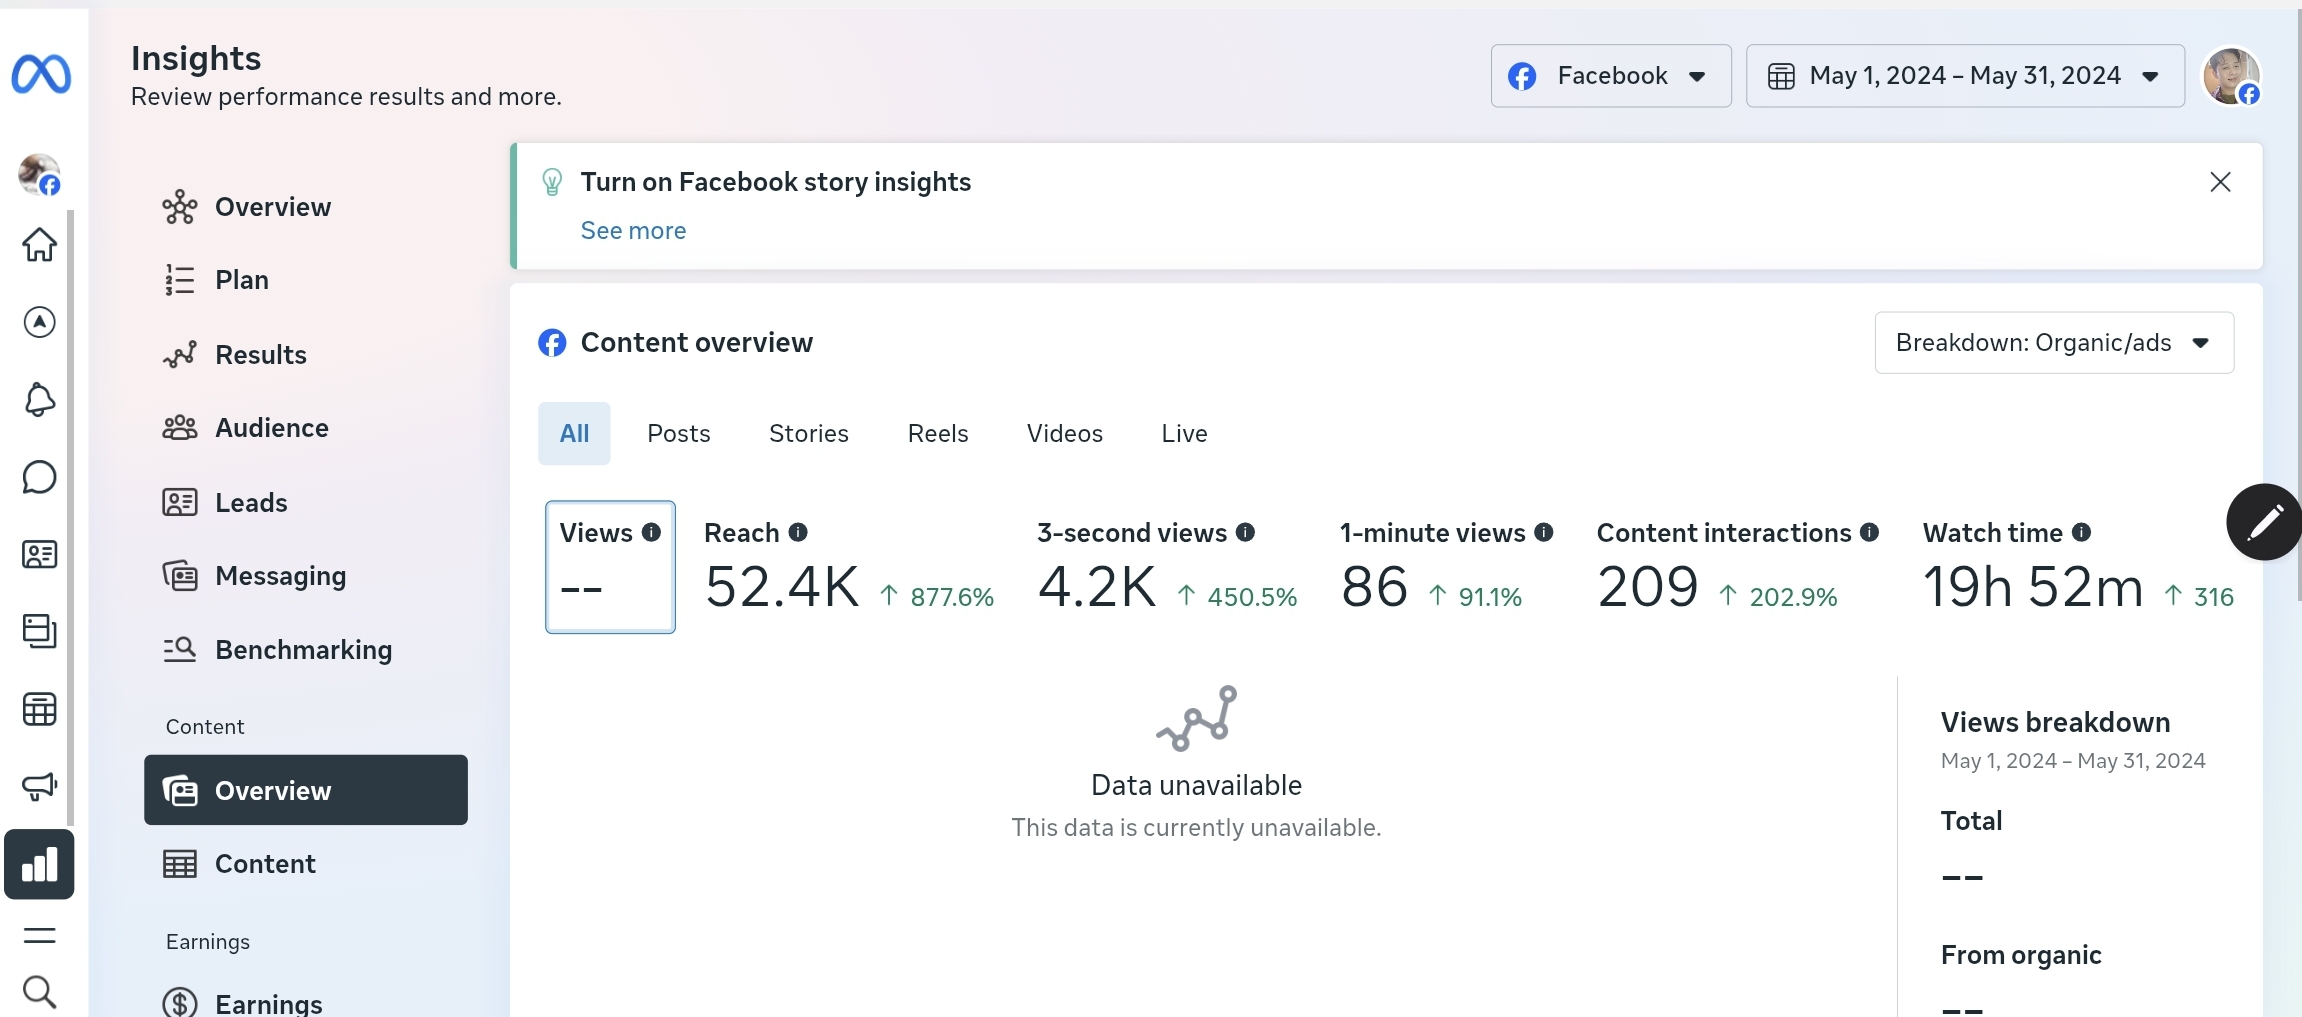Click info icon next to Reach
This screenshot has width=2302, height=1017.
tap(798, 532)
